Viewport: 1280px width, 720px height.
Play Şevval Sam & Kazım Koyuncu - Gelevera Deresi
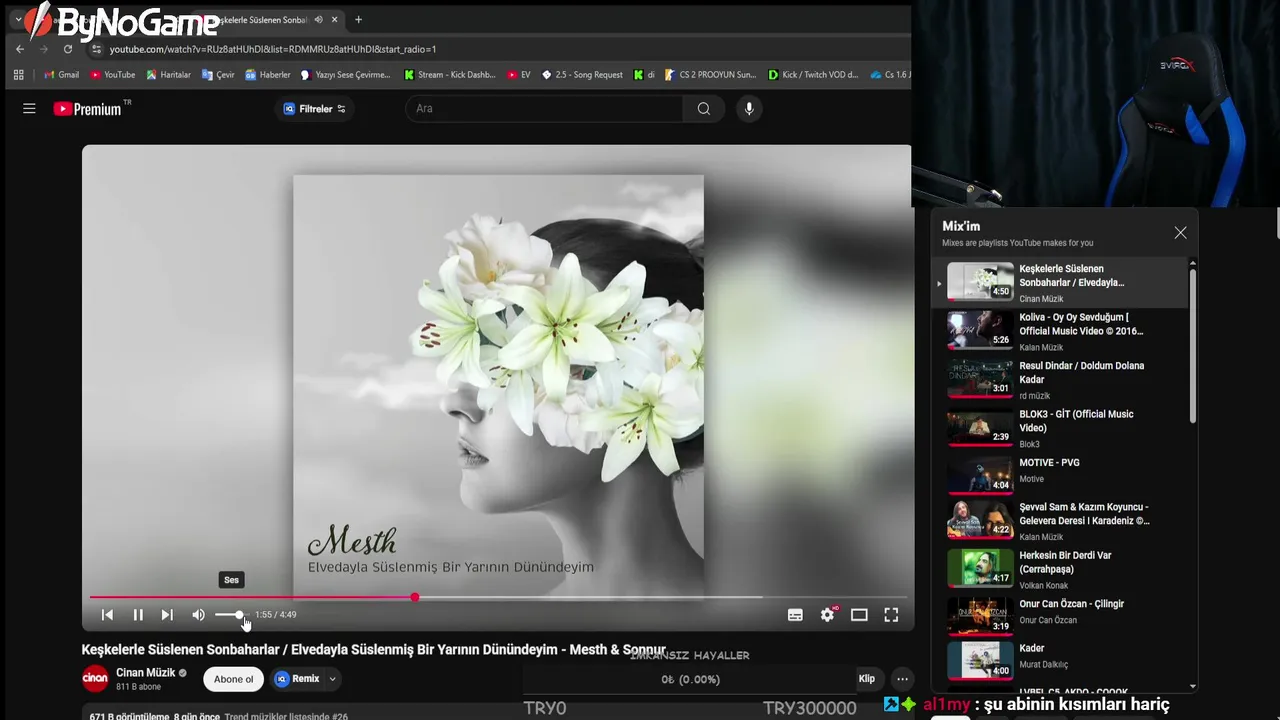pyautogui.click(x=1060, y=521)
